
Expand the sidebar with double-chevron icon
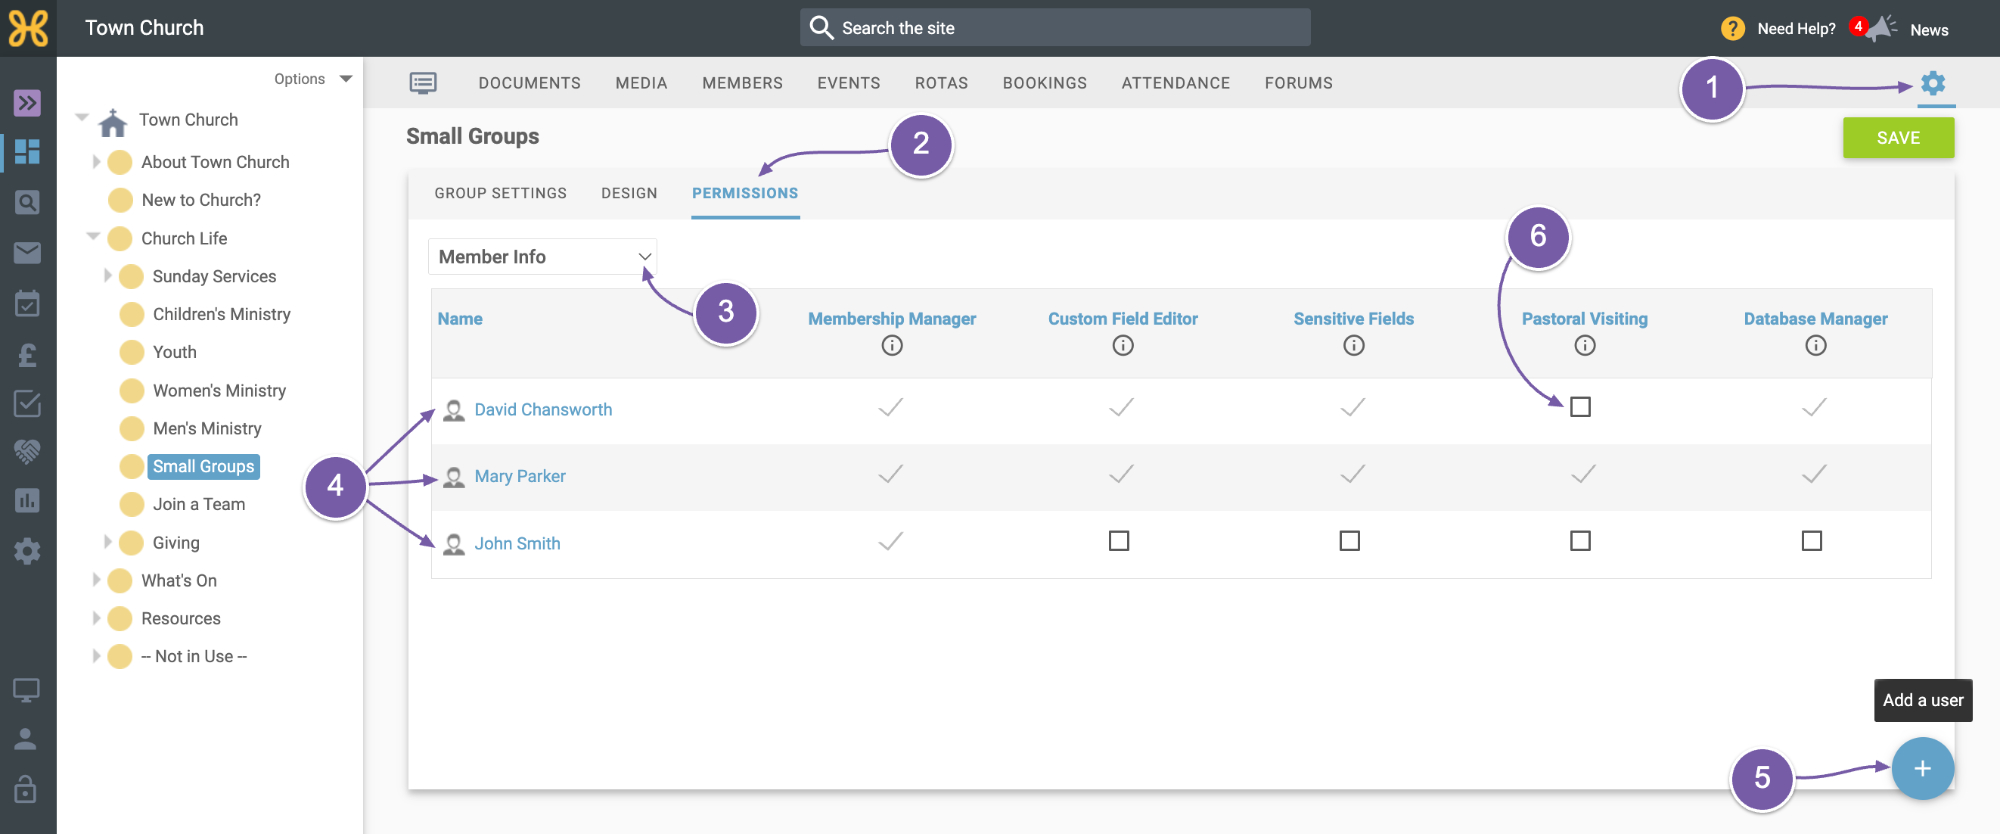coord(27,102)
